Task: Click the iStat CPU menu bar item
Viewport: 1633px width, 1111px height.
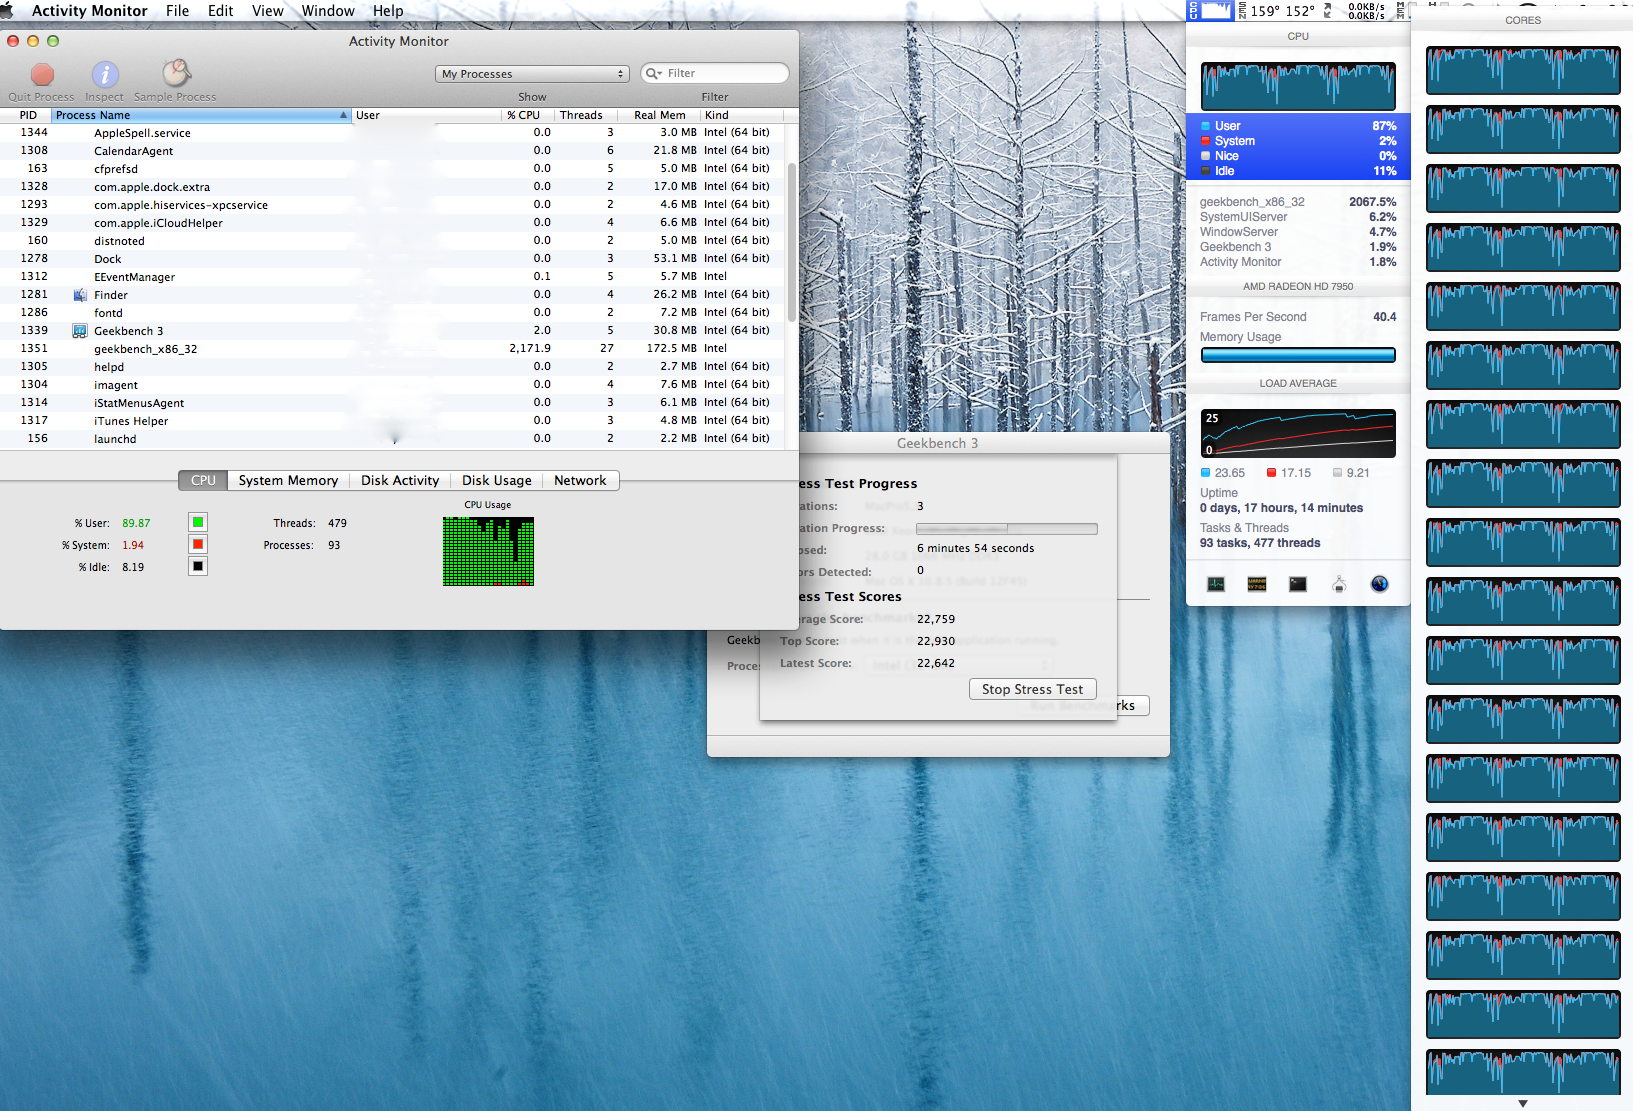Action: (1210, 11)
